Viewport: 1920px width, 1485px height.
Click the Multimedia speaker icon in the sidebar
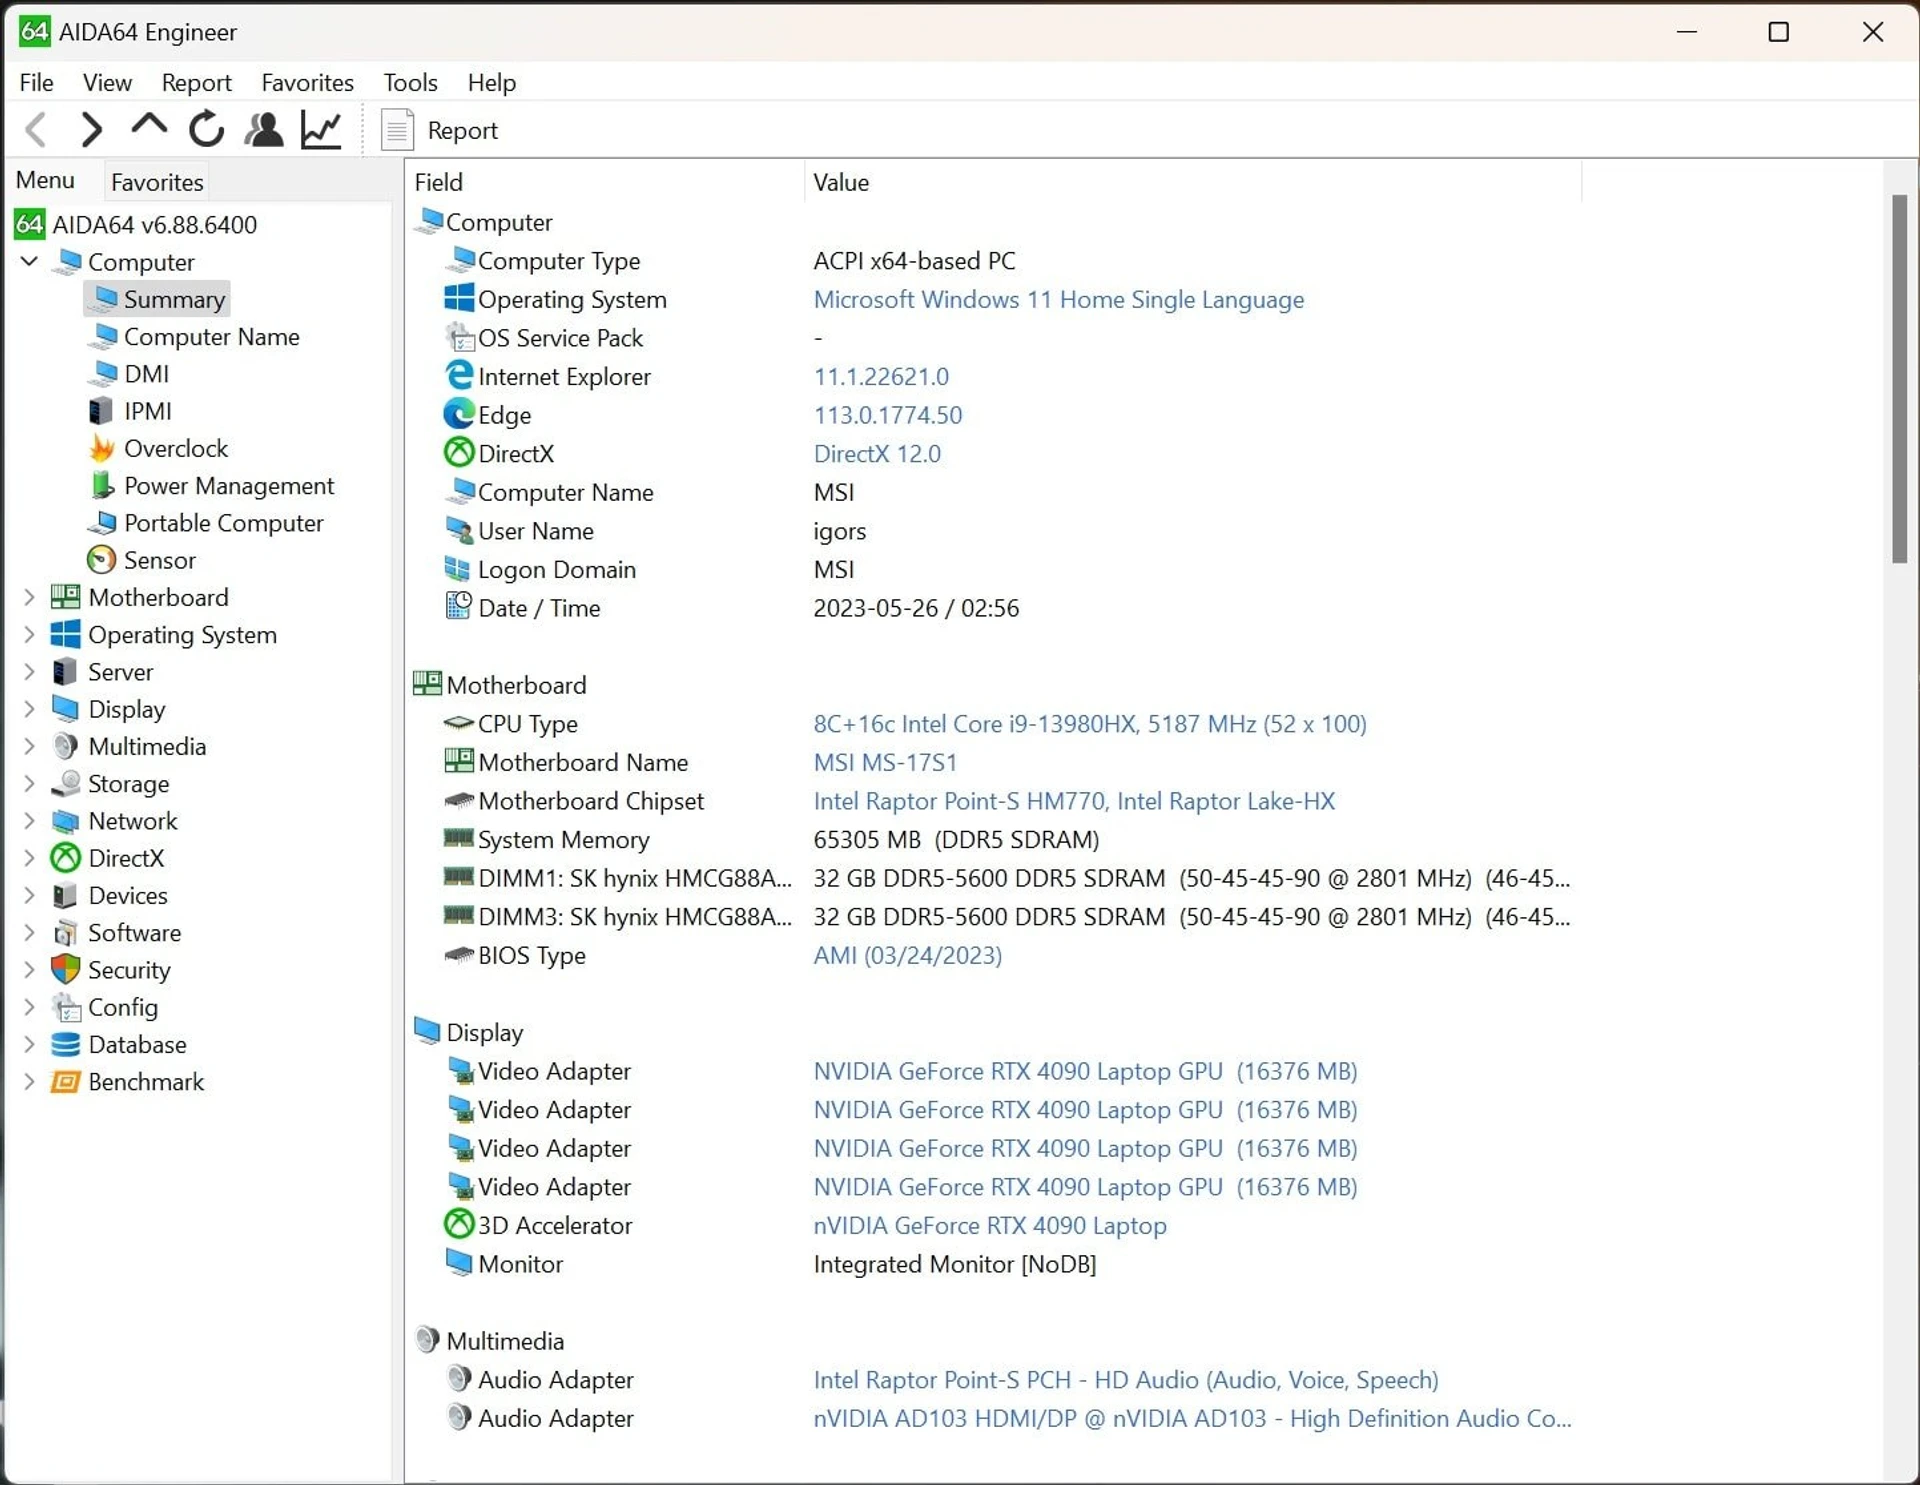pyautogui.click(x=65, y=746)
